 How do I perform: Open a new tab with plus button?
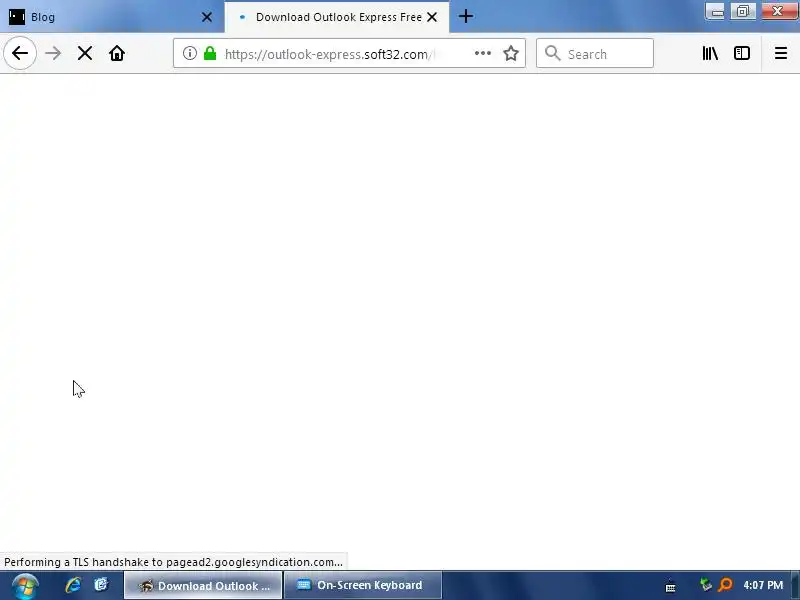tap(465, 17)
